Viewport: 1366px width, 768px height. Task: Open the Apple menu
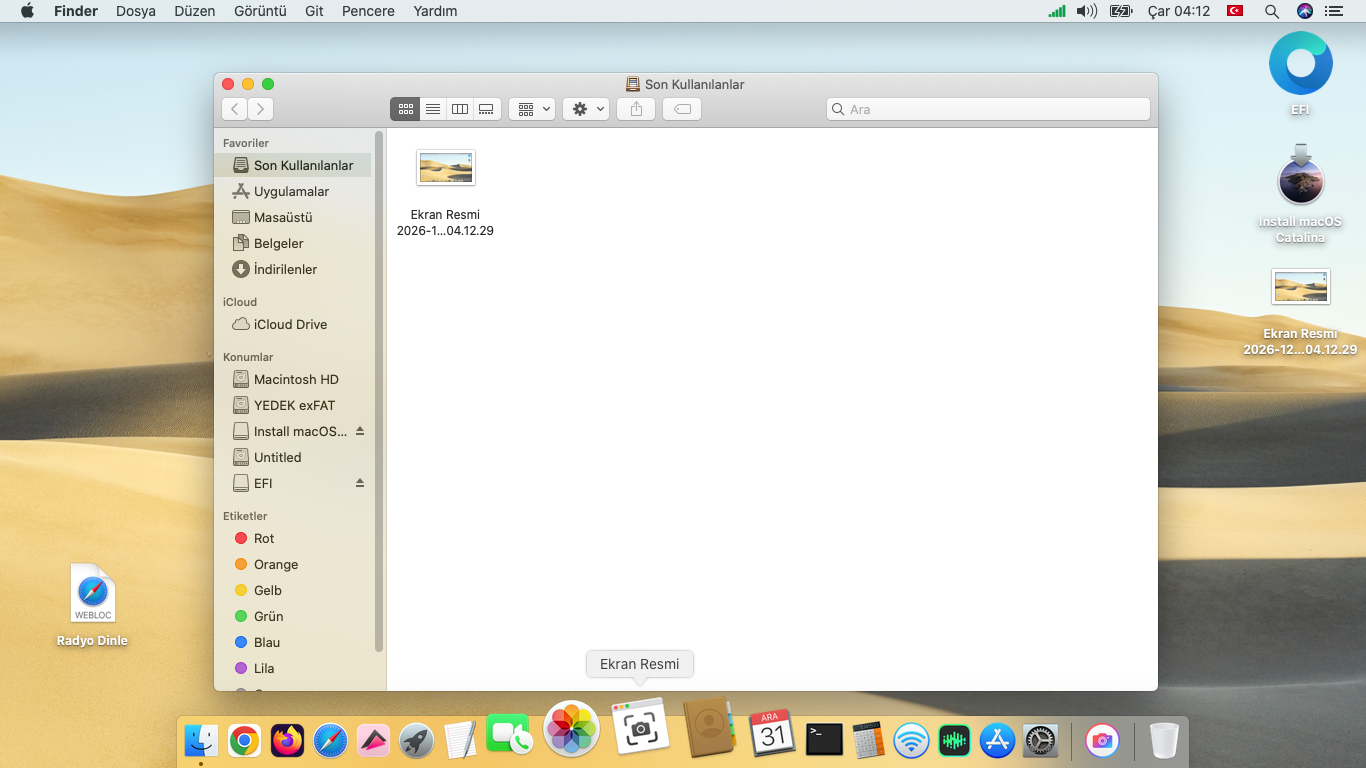coord(27,11)
